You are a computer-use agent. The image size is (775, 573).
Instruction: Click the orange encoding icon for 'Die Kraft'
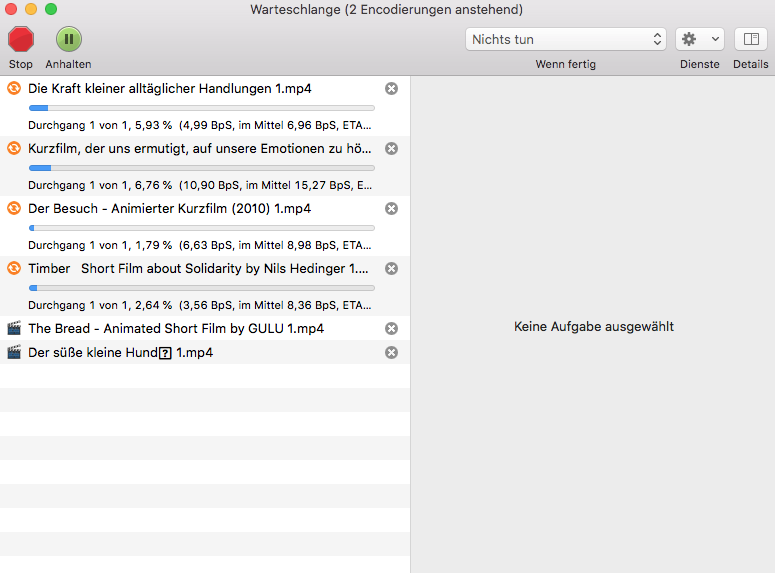click(x=14, y=89)
